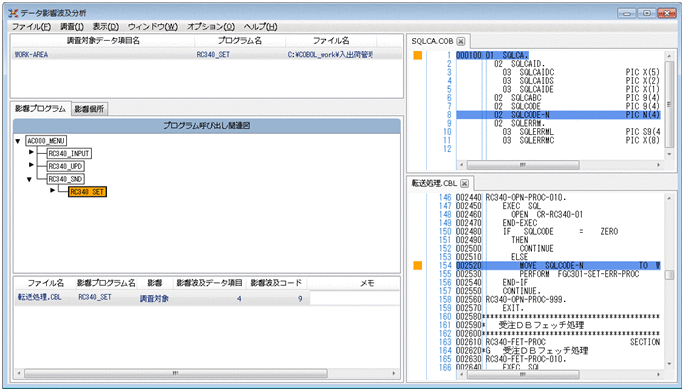Select the 01 SQLCA. line
This screenshot has width=685, height=392.
(492, 56)
